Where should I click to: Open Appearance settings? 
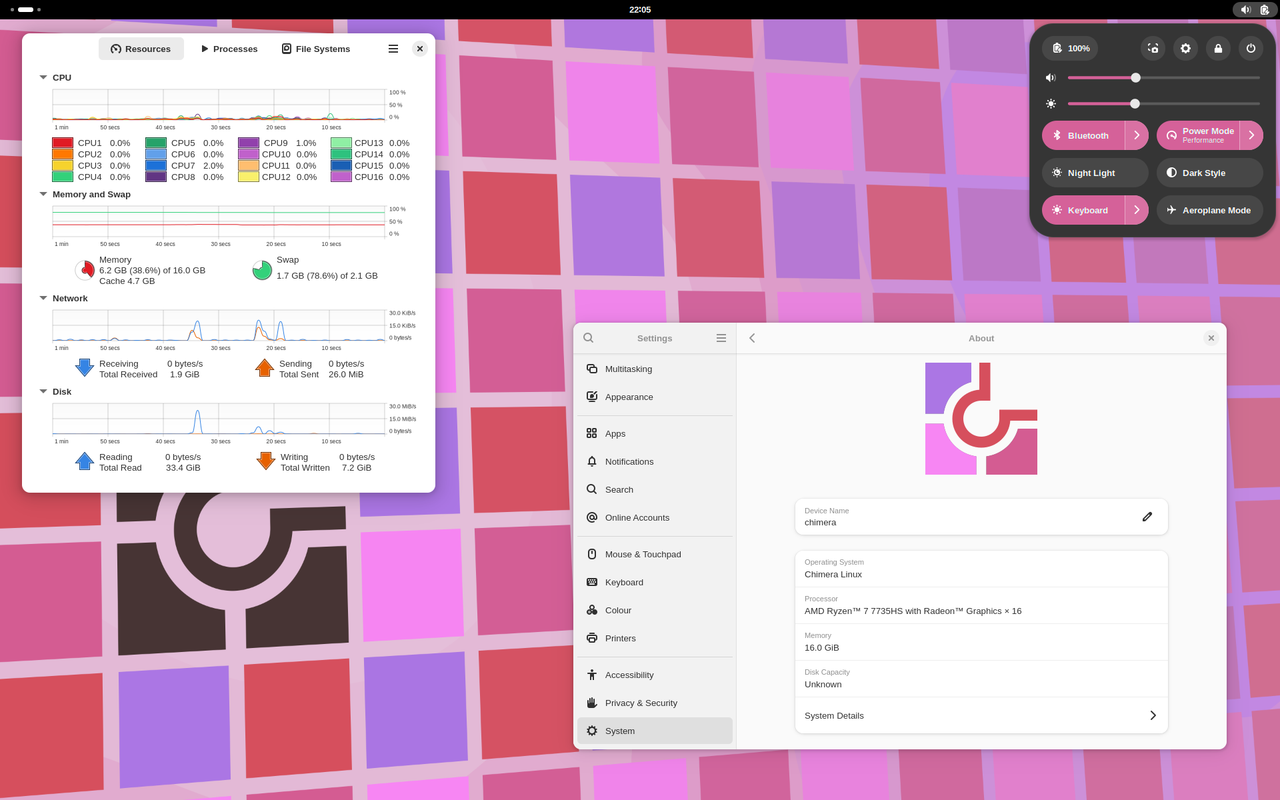(x=655, y=397)
